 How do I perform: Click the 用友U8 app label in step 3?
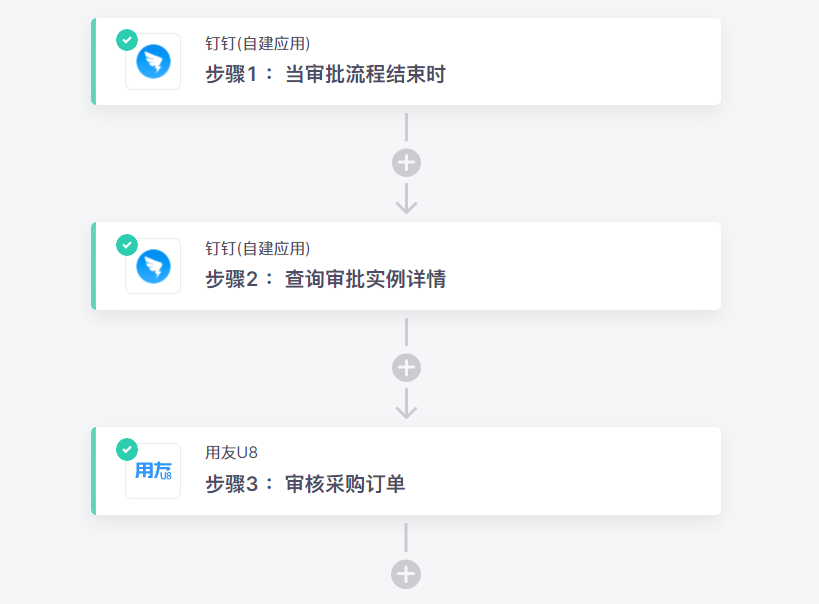click(232, 453)
